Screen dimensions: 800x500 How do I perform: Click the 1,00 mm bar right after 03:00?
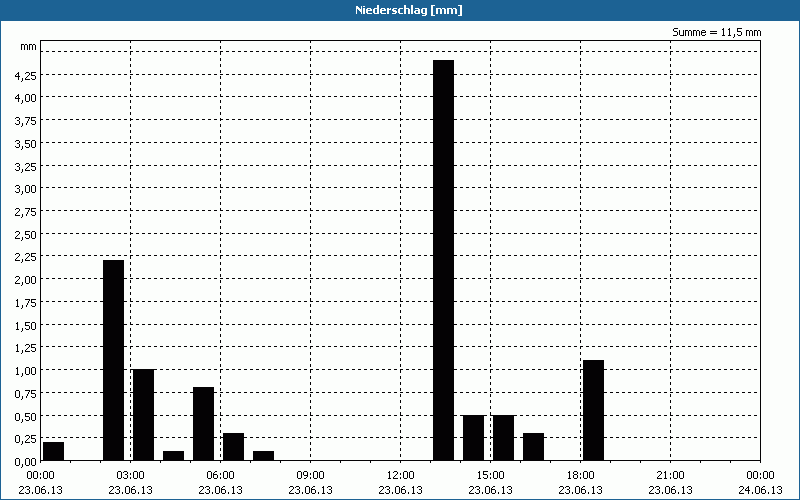[143, 415]
